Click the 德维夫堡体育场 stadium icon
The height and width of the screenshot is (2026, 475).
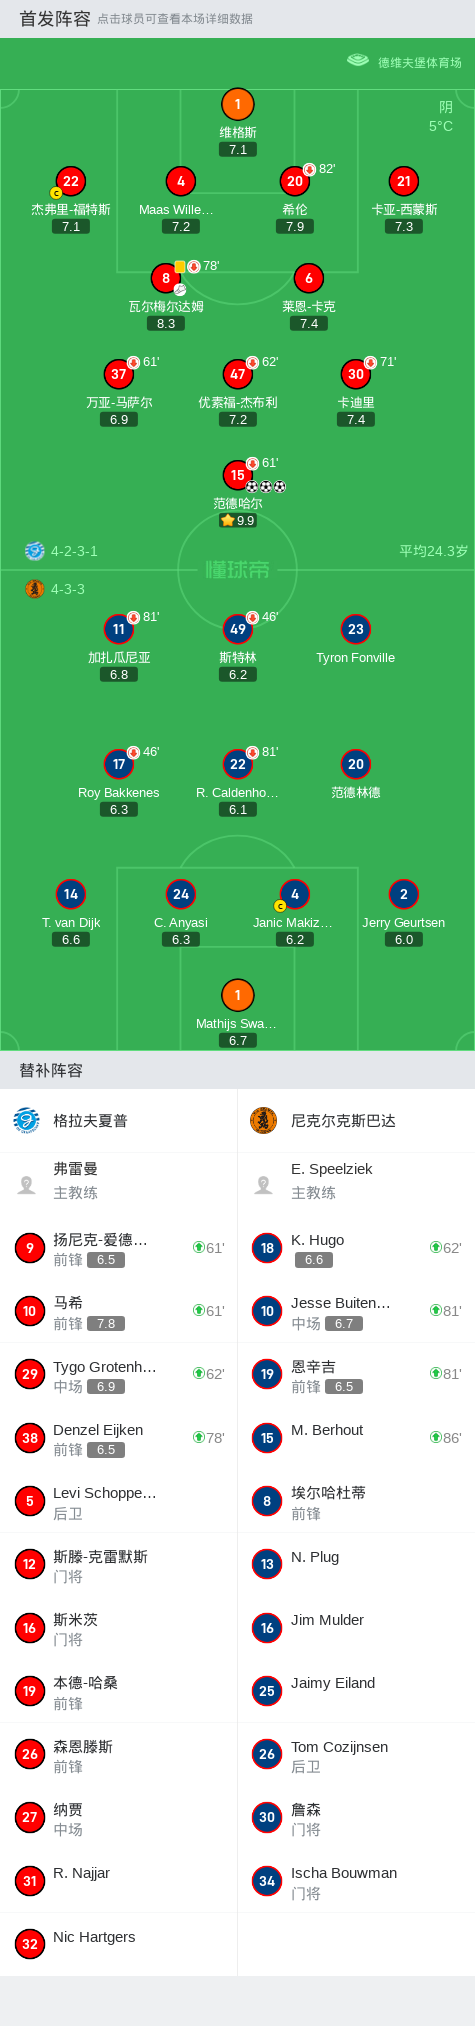click(x=357, y=61)
